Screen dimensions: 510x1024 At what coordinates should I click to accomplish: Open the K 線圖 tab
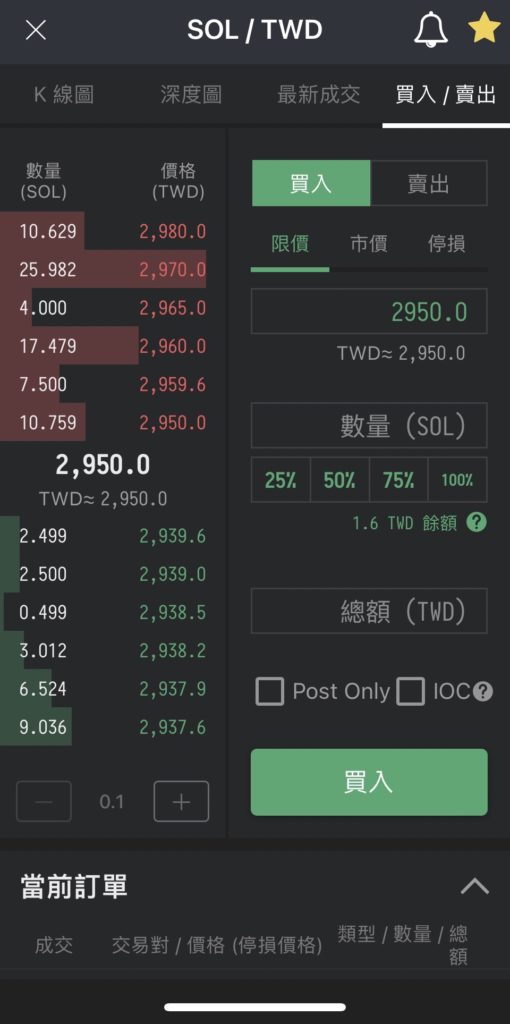[x=64, y=95]
